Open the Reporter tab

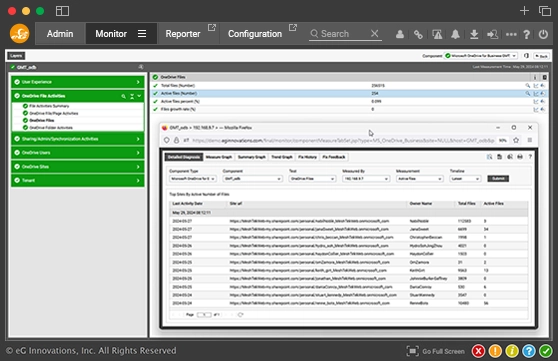[183, 34]
